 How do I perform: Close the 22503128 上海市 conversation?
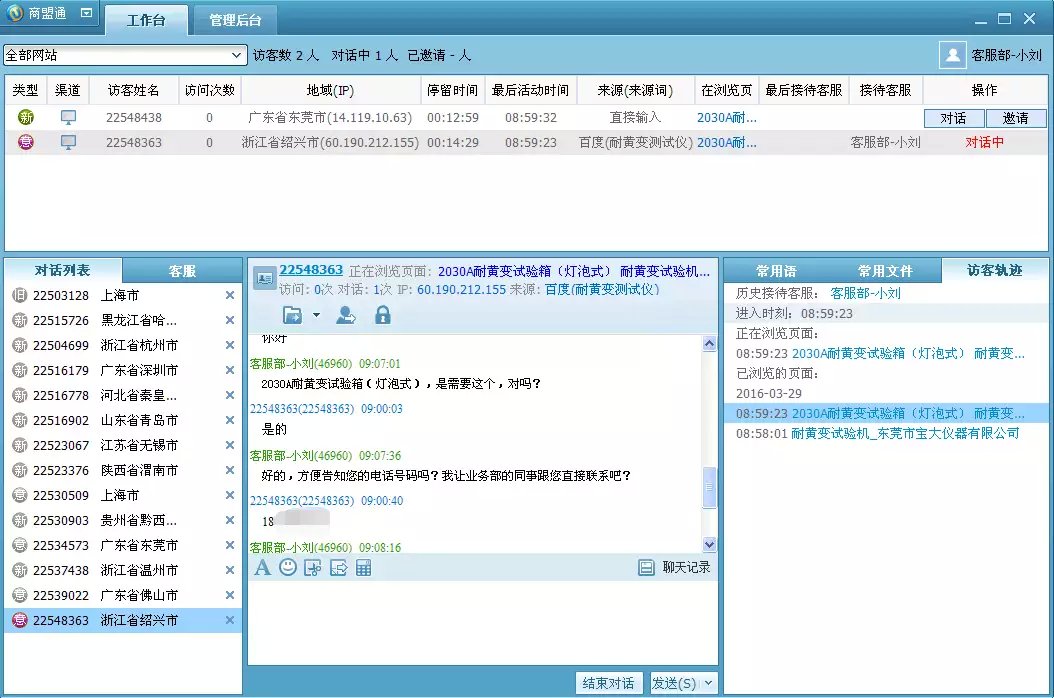(230, 296)
